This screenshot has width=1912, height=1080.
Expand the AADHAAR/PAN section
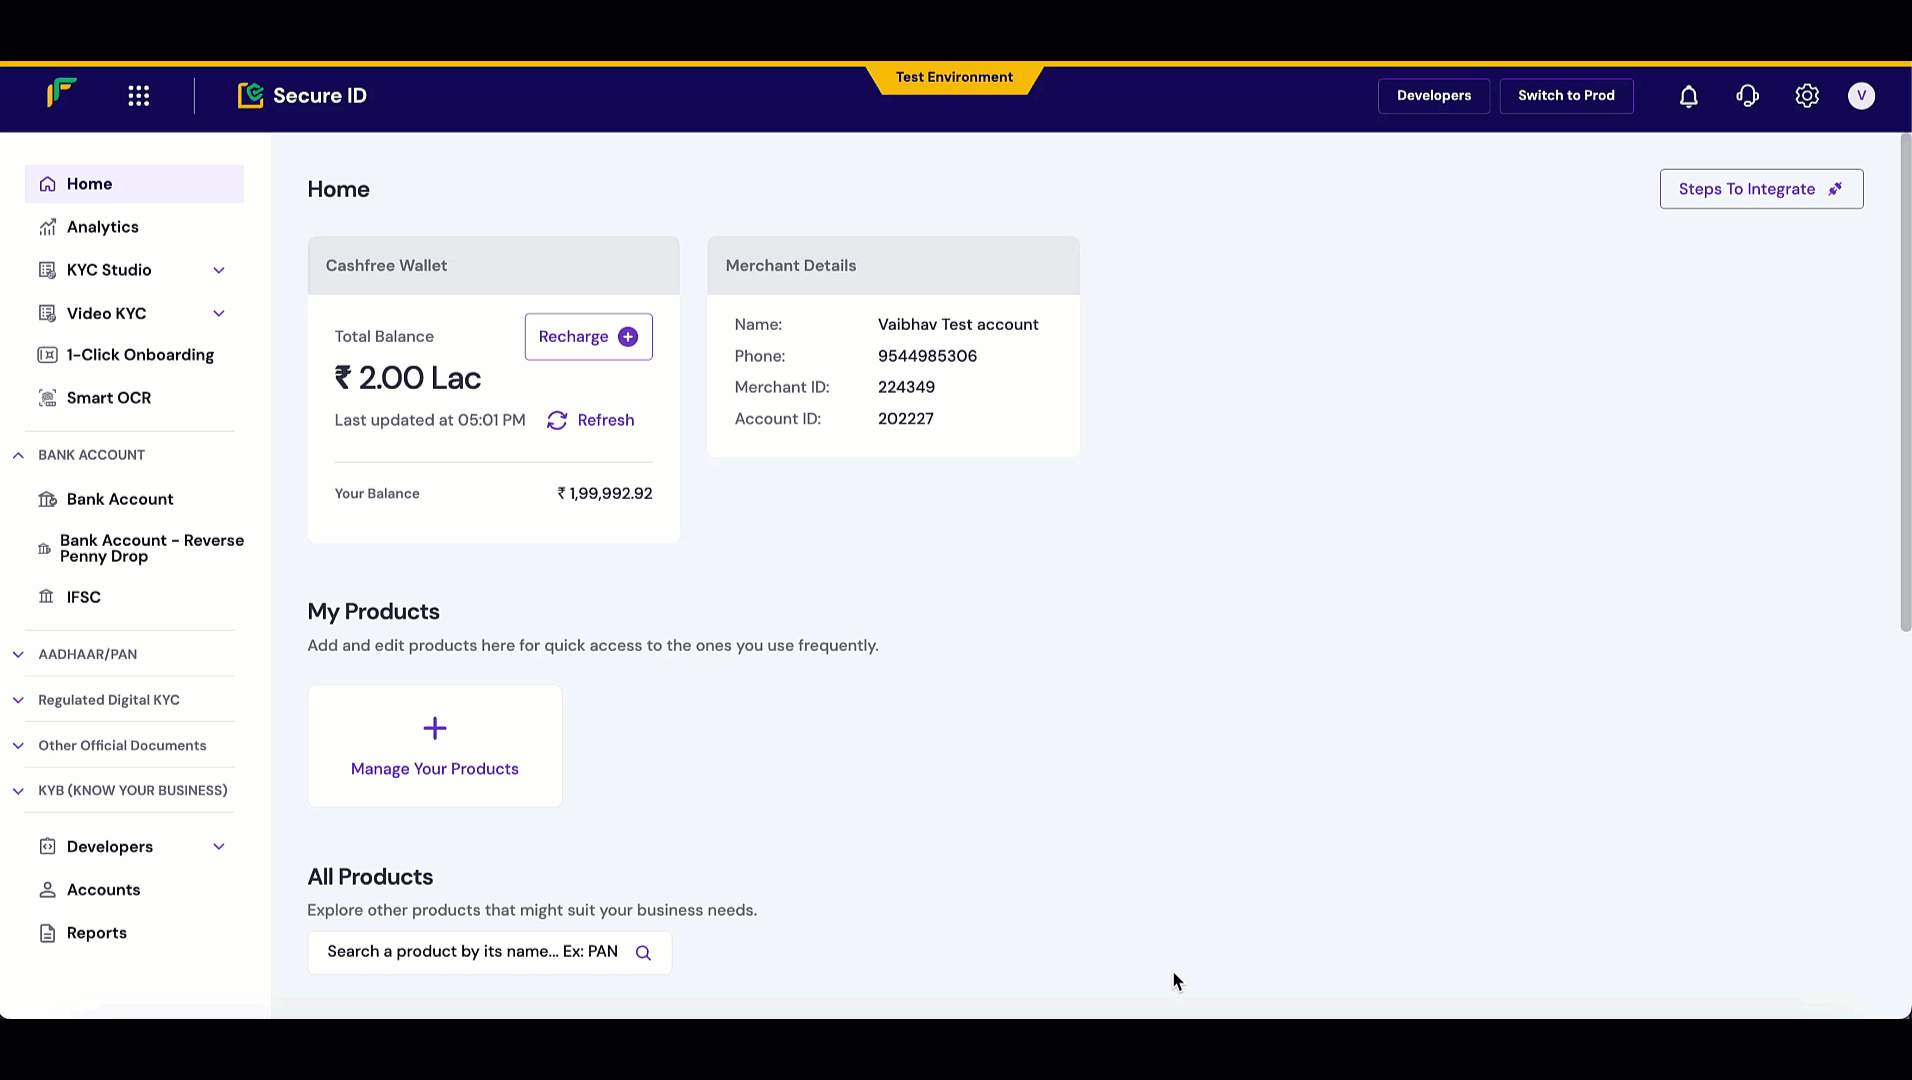[x=18, y=654]
